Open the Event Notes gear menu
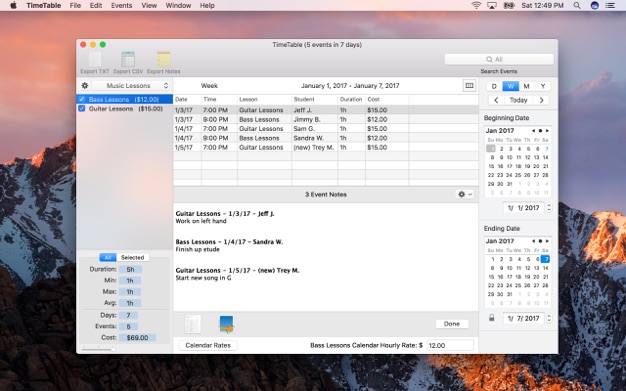This screenshot has width=626, height=391. [x=465, y=194]
